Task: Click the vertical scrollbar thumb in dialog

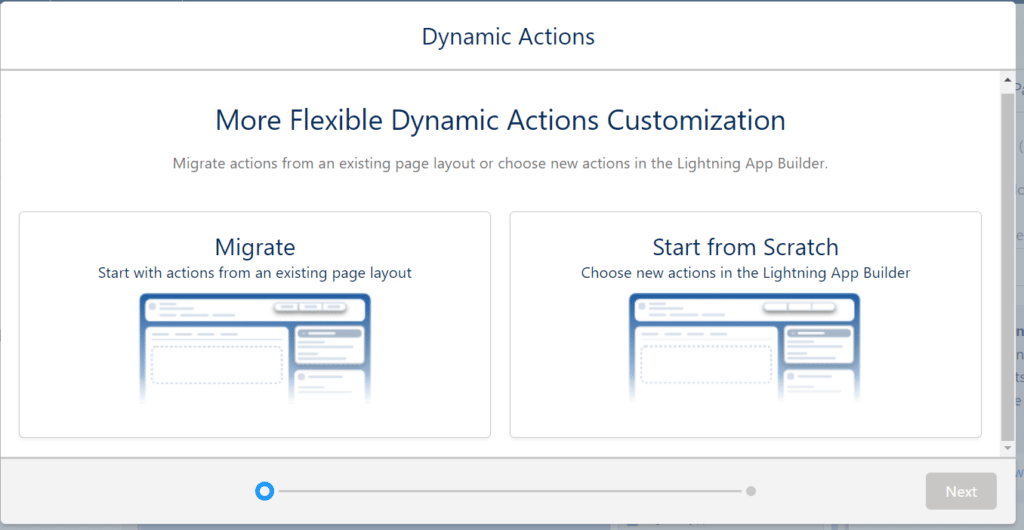Action: click(x=1007, y=260)
